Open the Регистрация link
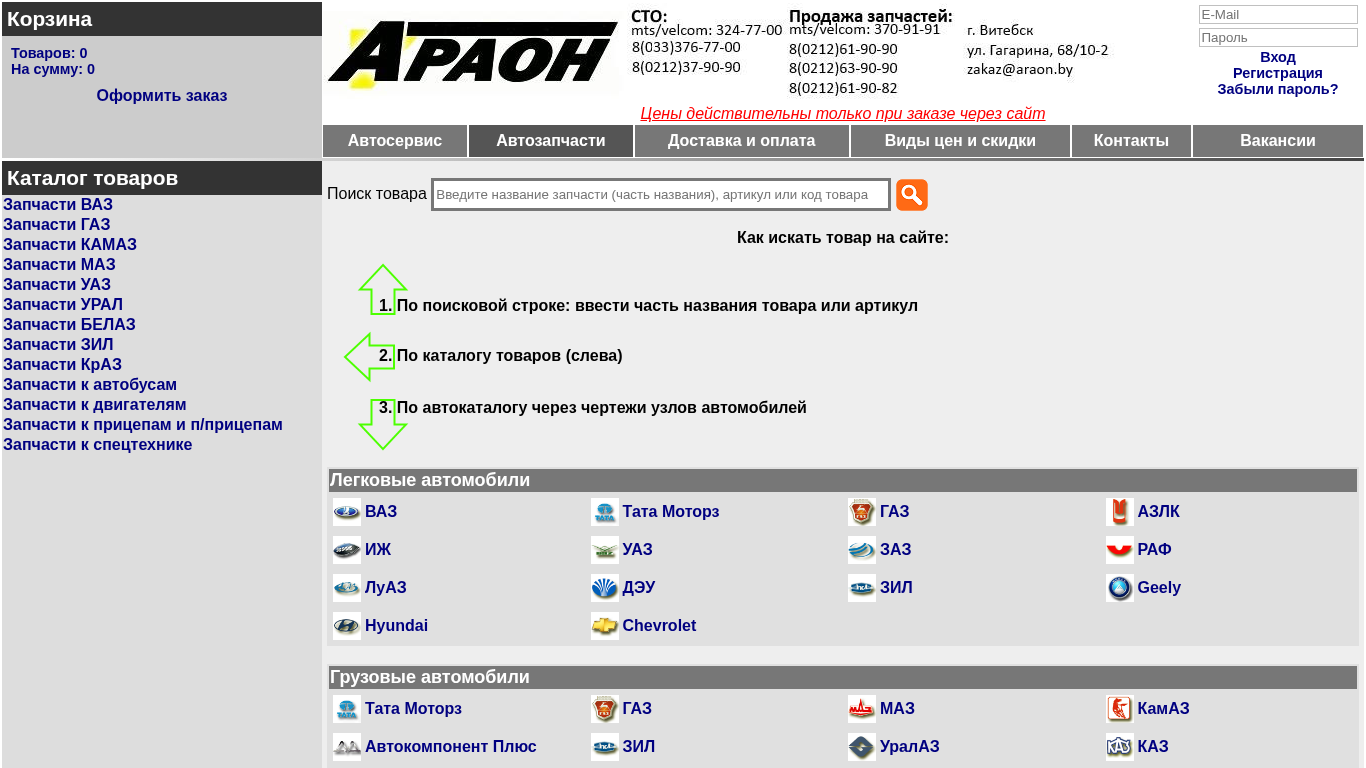This screenshot has width=1366, height=768. point(1278,73)
